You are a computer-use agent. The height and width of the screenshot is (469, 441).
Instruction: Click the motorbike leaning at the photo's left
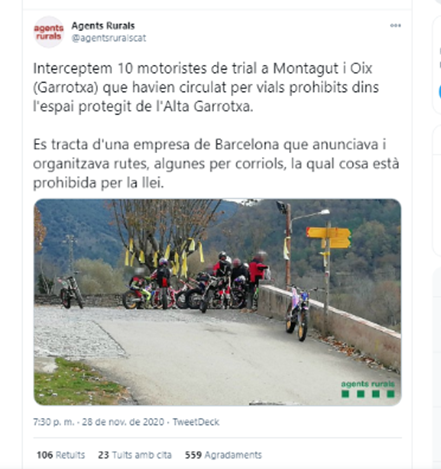click(x=70, y=292)
